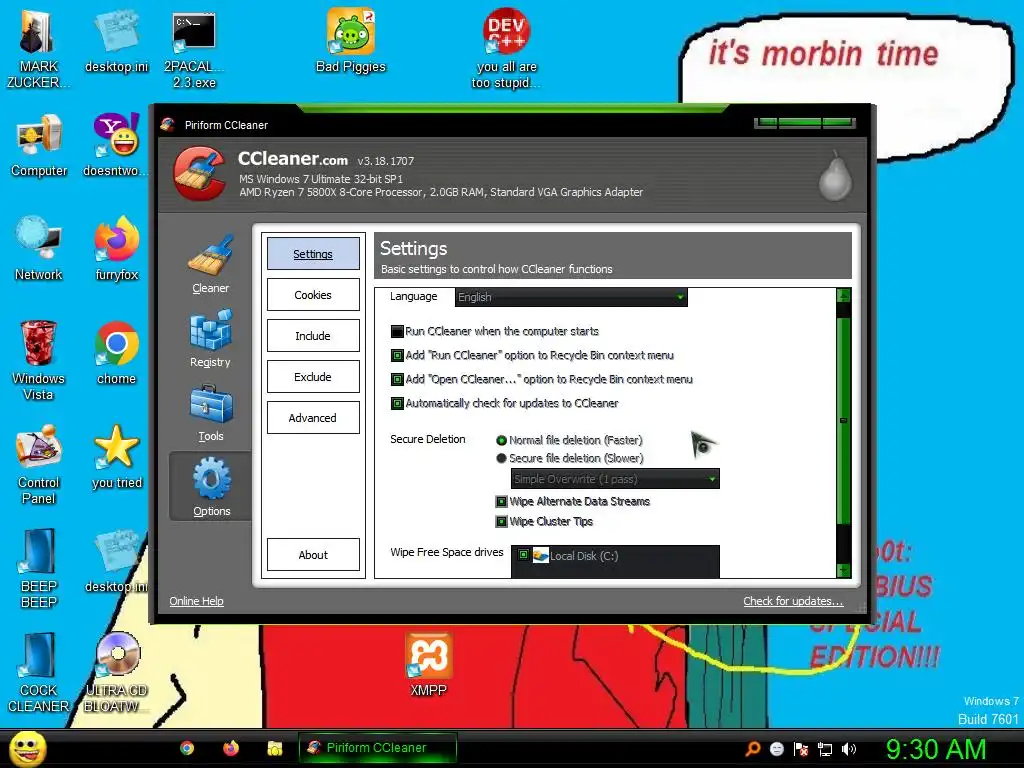Screen dimensions: 1024x768
Task: Select the top-left desktop.ini file
Action: tap(116, 40)
